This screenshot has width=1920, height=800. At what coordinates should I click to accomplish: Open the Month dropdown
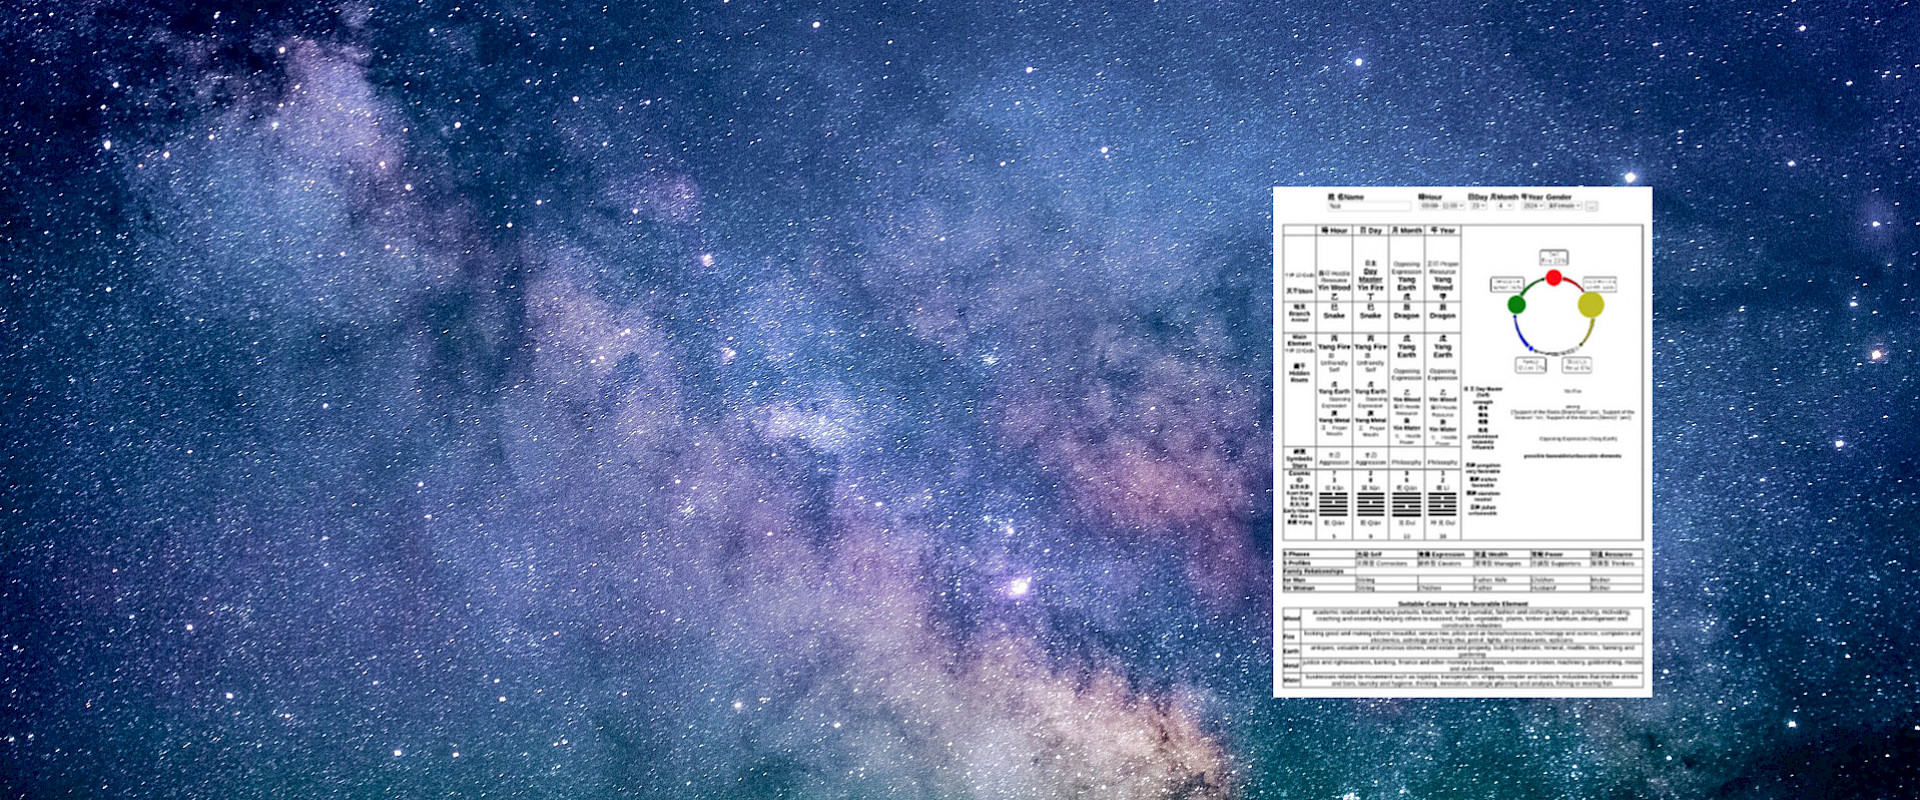click(x=1504, y=206)
